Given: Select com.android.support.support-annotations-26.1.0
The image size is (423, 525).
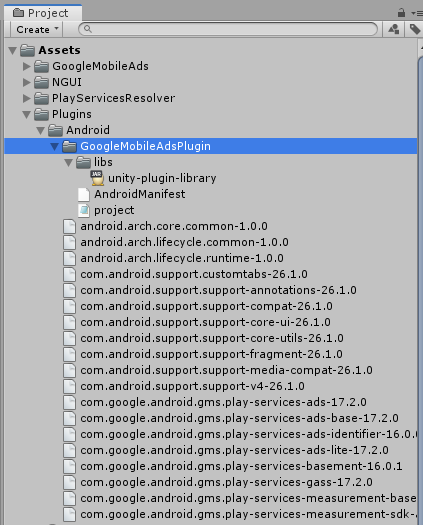Looking at the screenshot, I should pos(218,290).
